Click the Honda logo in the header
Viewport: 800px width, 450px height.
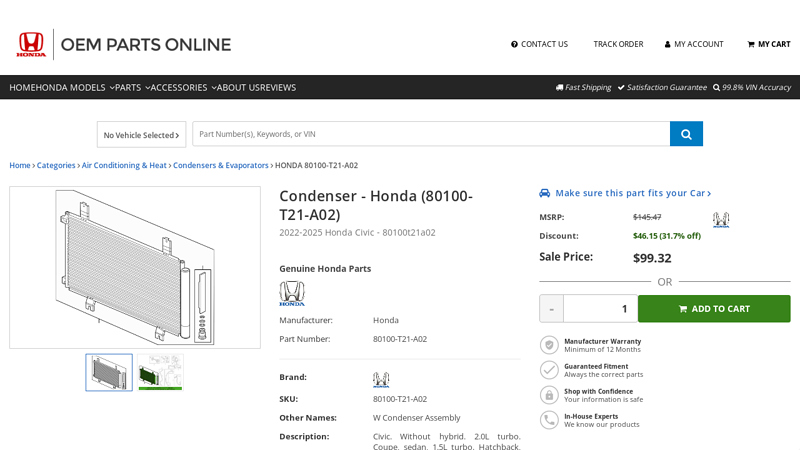tap(31, 44)
